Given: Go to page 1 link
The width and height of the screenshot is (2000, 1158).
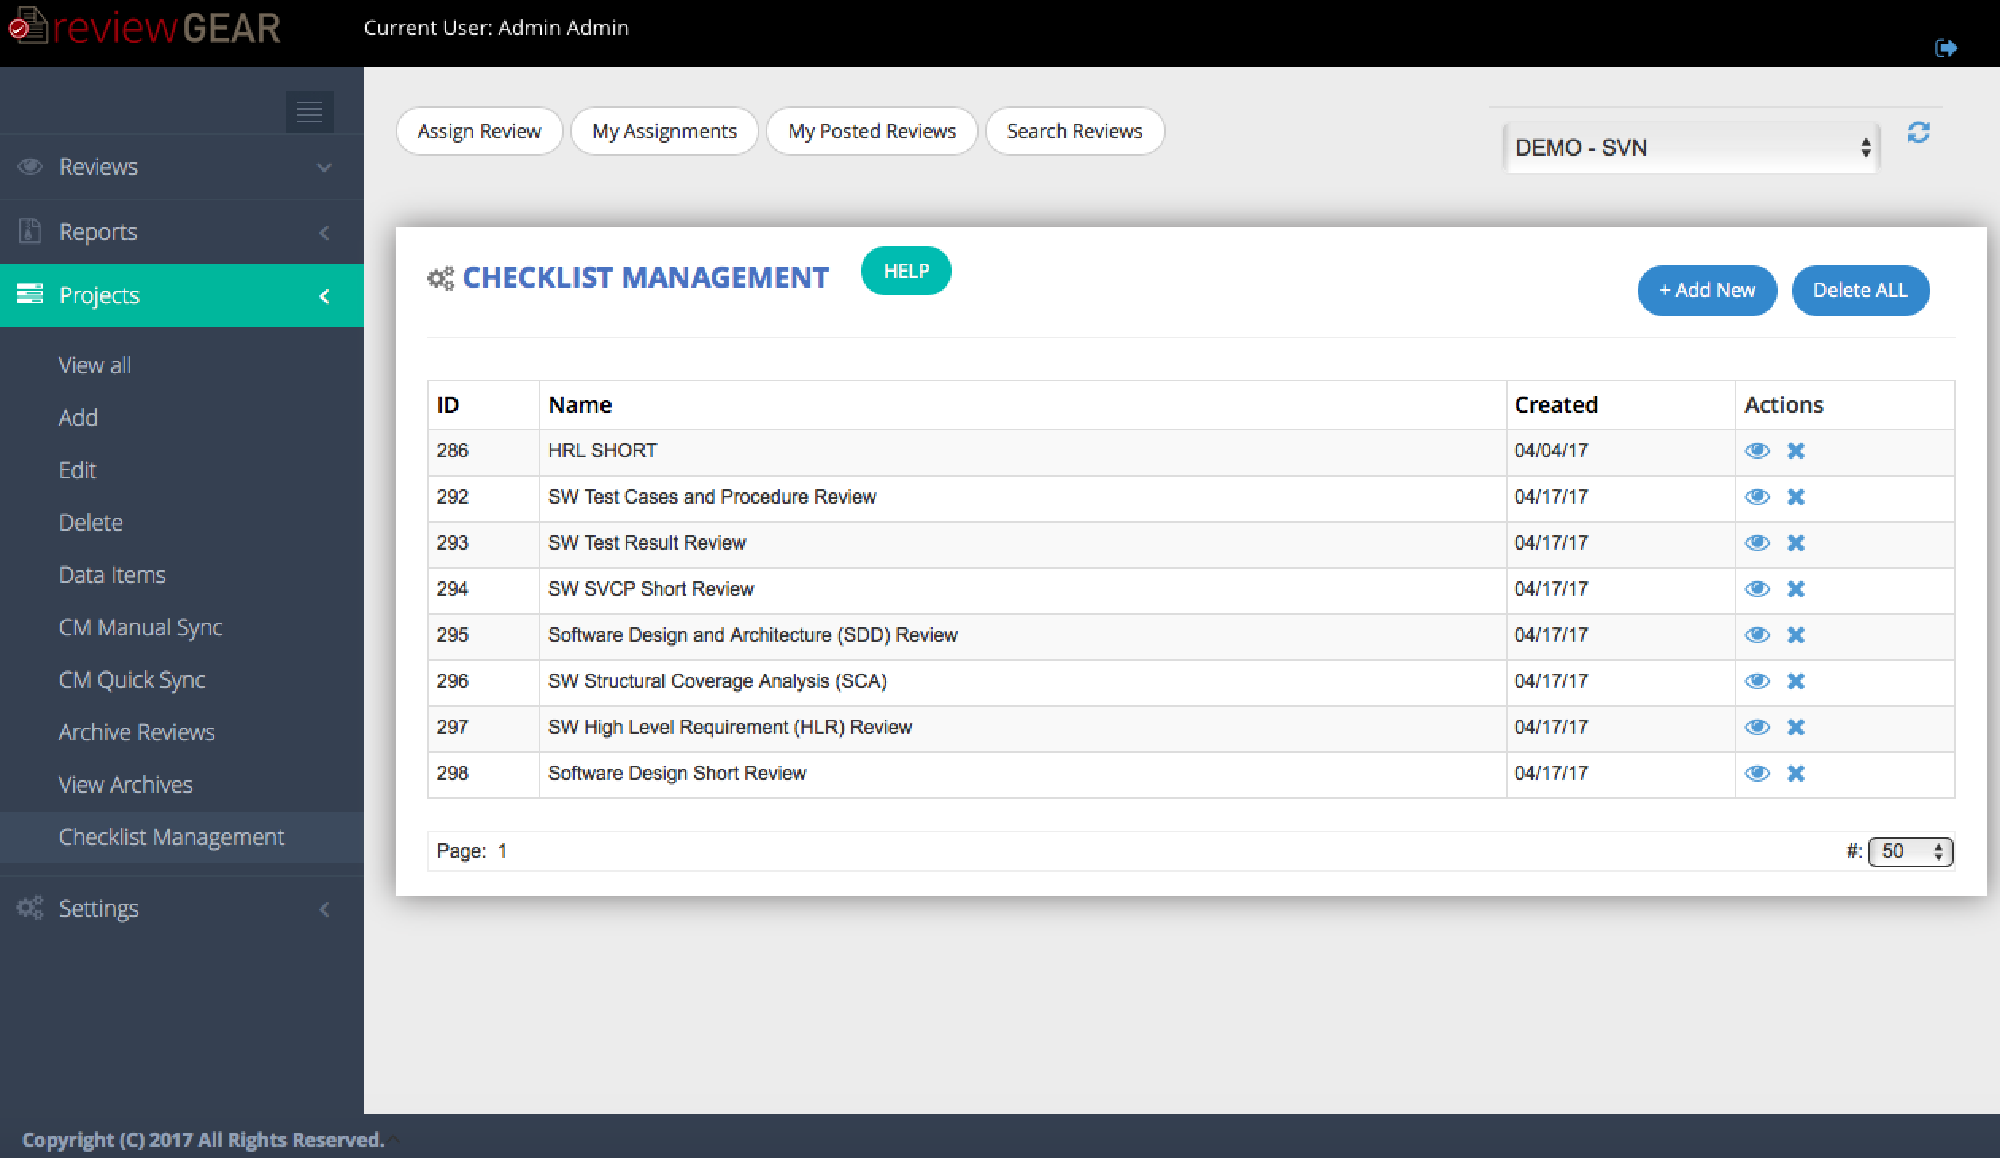Looking at the screenshot, I should coord(502,851).
